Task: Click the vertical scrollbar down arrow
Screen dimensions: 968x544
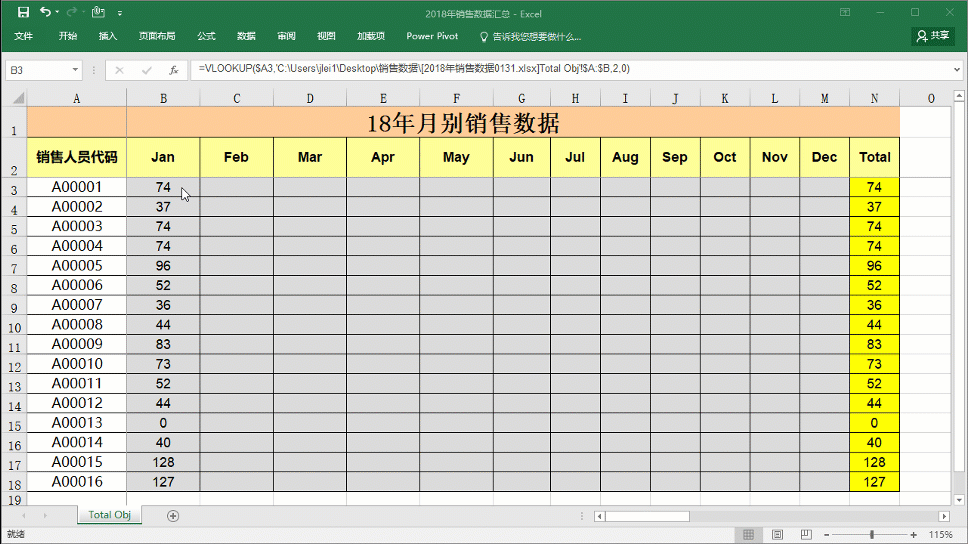Action: pos(959,500)
